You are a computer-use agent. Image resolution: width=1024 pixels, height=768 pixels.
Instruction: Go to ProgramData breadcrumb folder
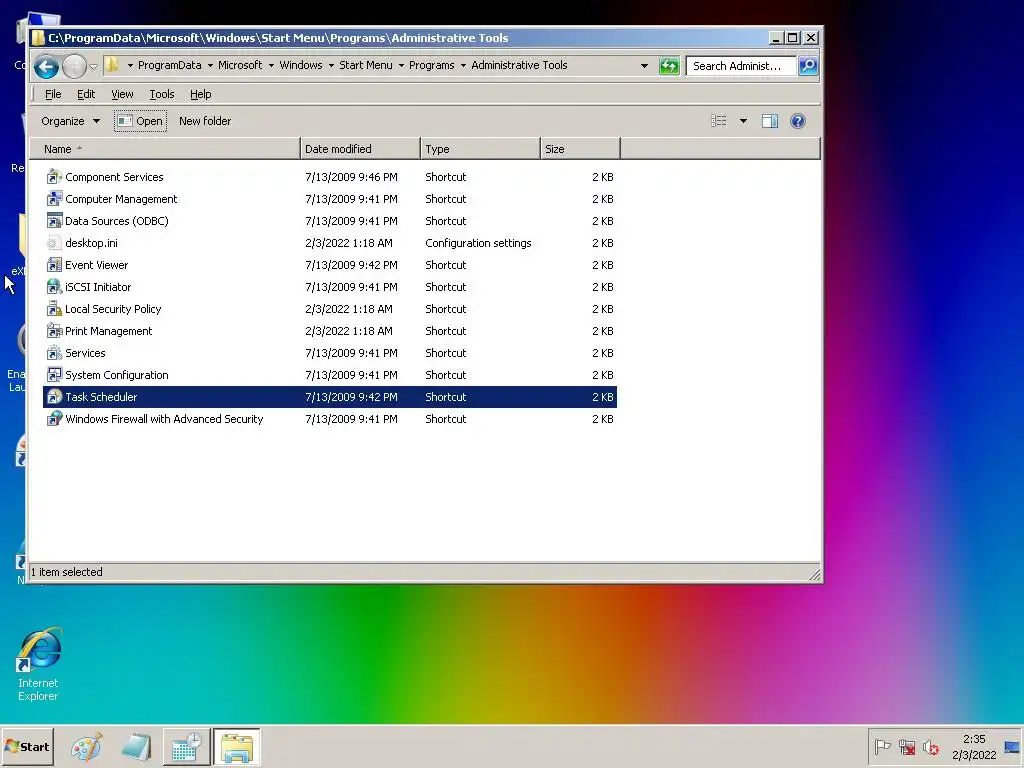[x=170, y=65]
